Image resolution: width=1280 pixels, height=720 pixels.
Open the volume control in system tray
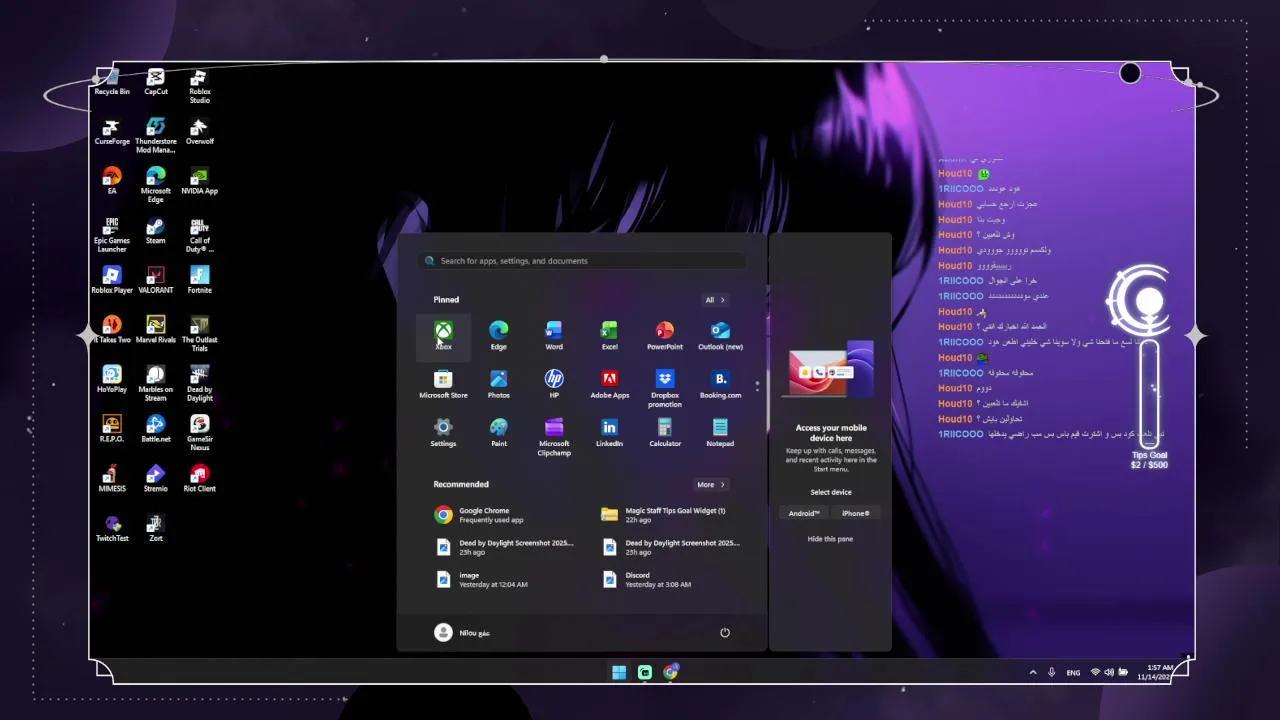1109,672
